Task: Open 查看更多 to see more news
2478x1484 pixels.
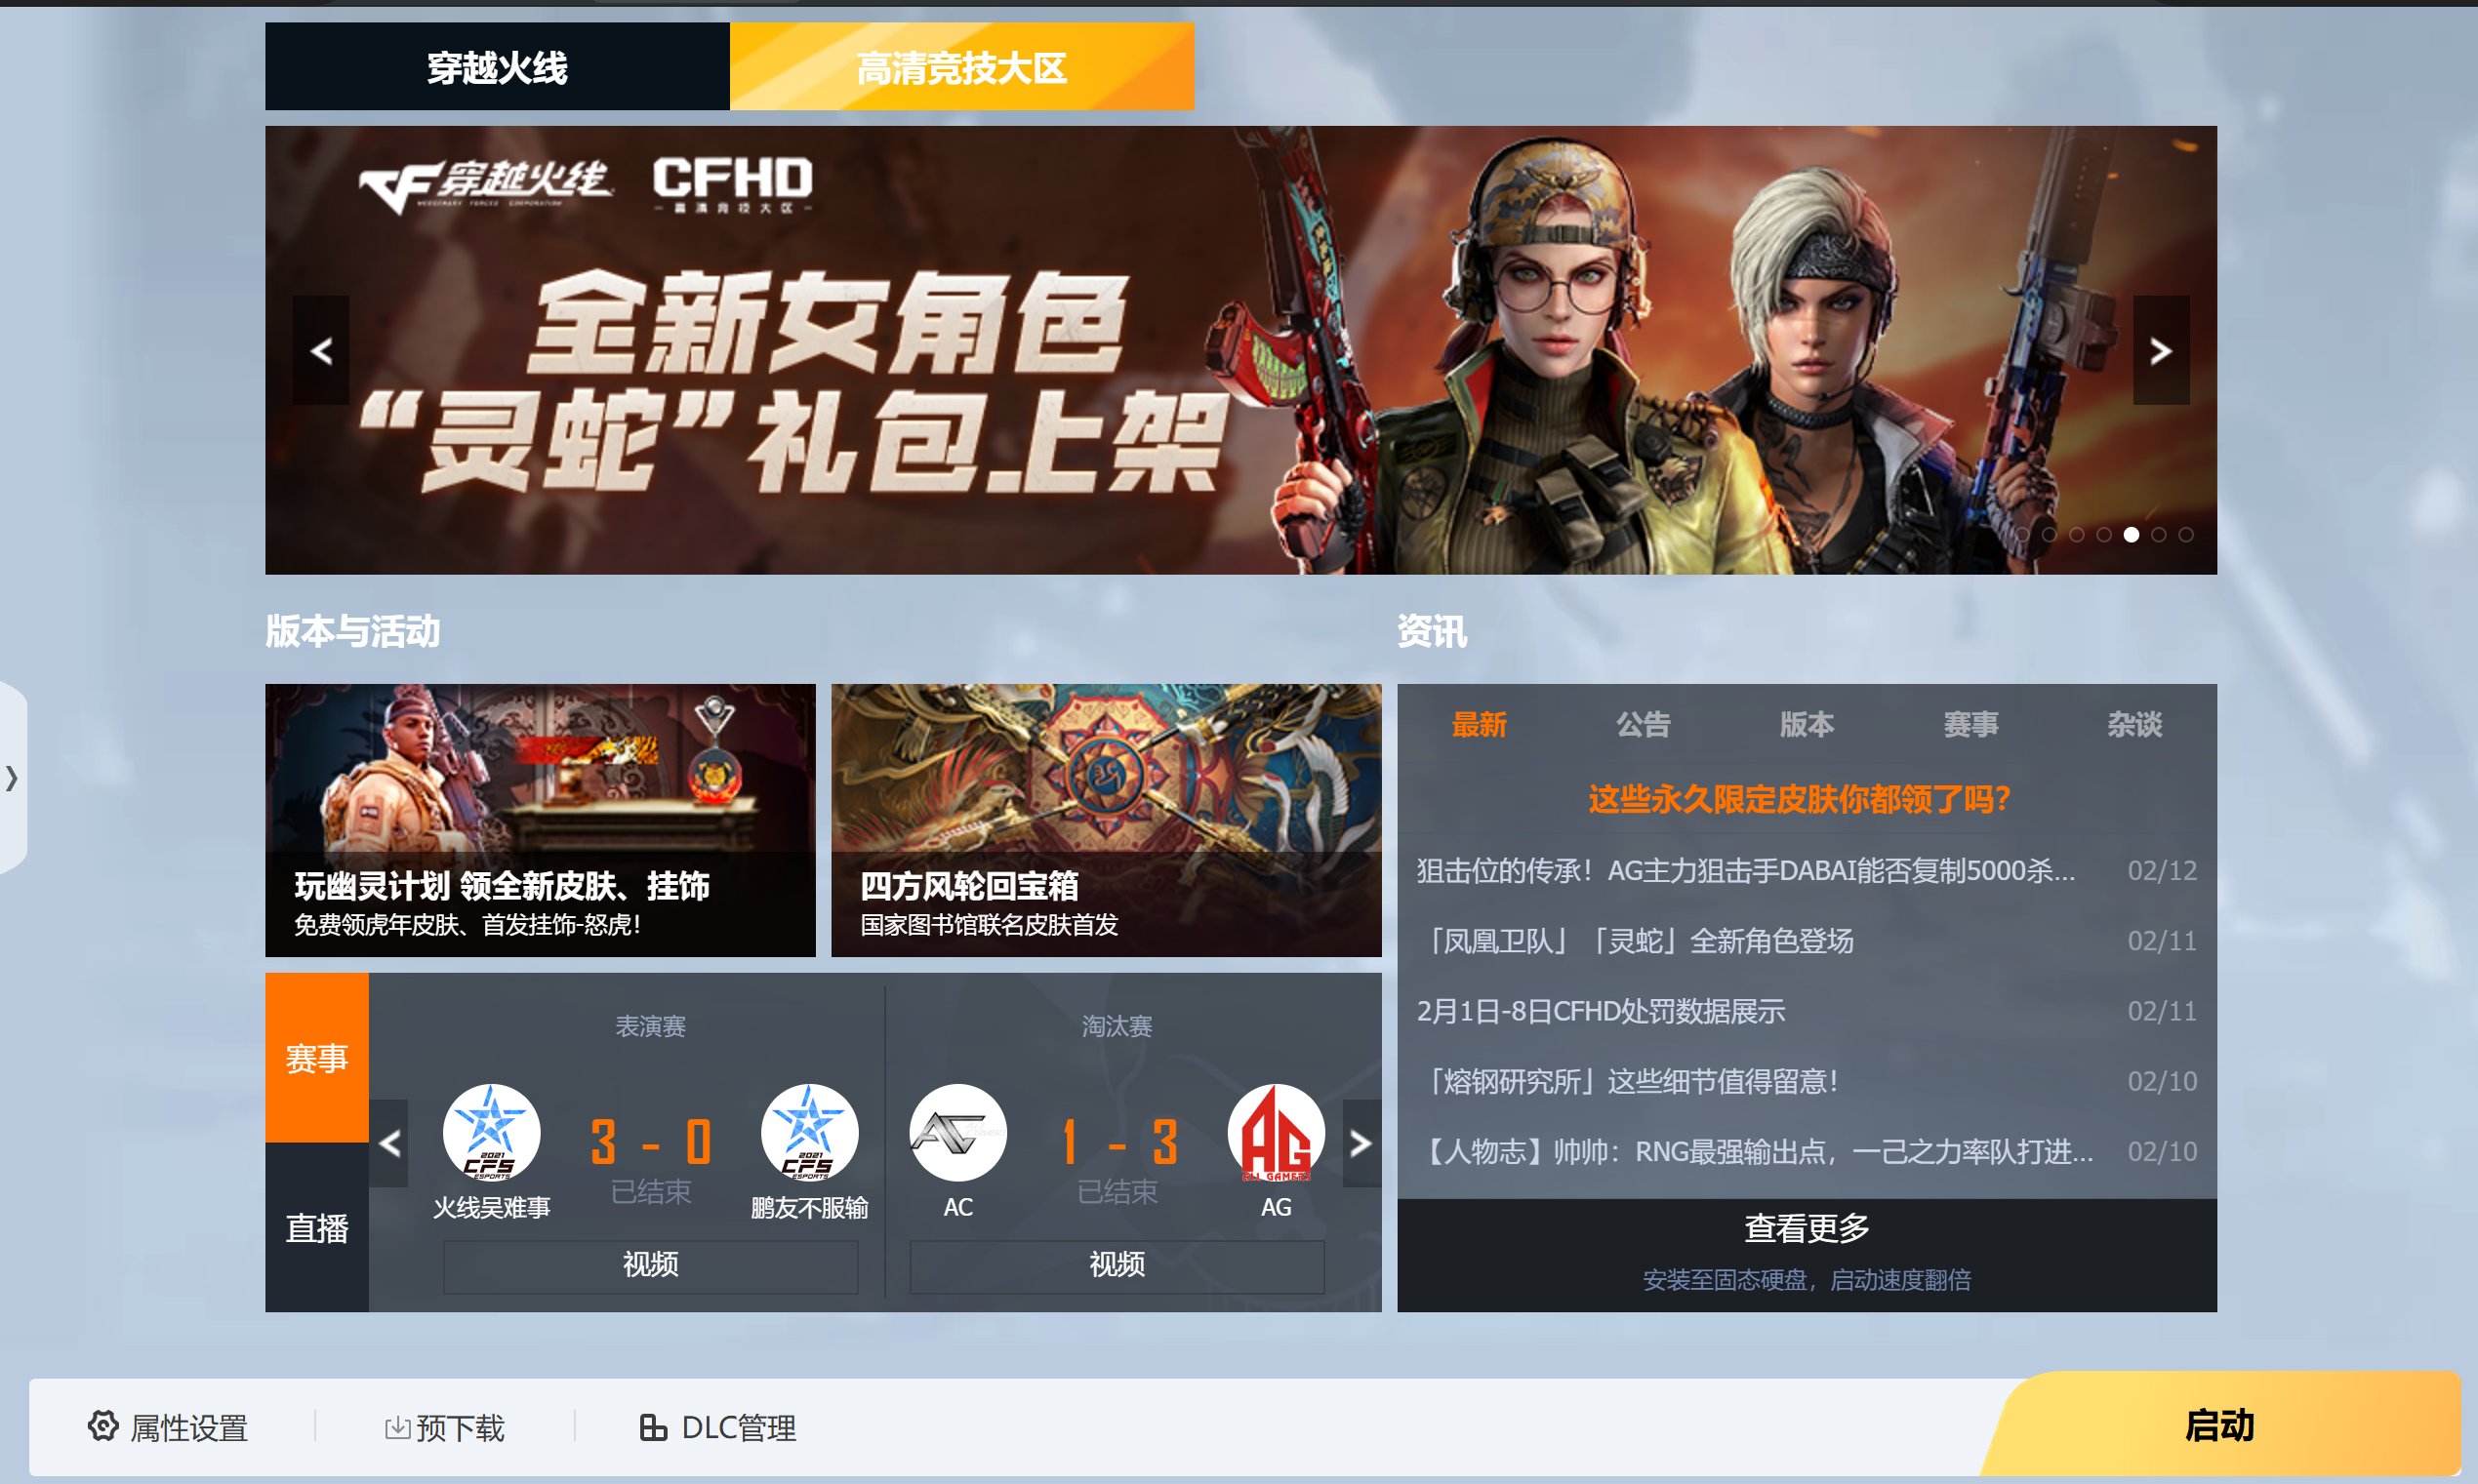Action: tap(1806, 1227)
